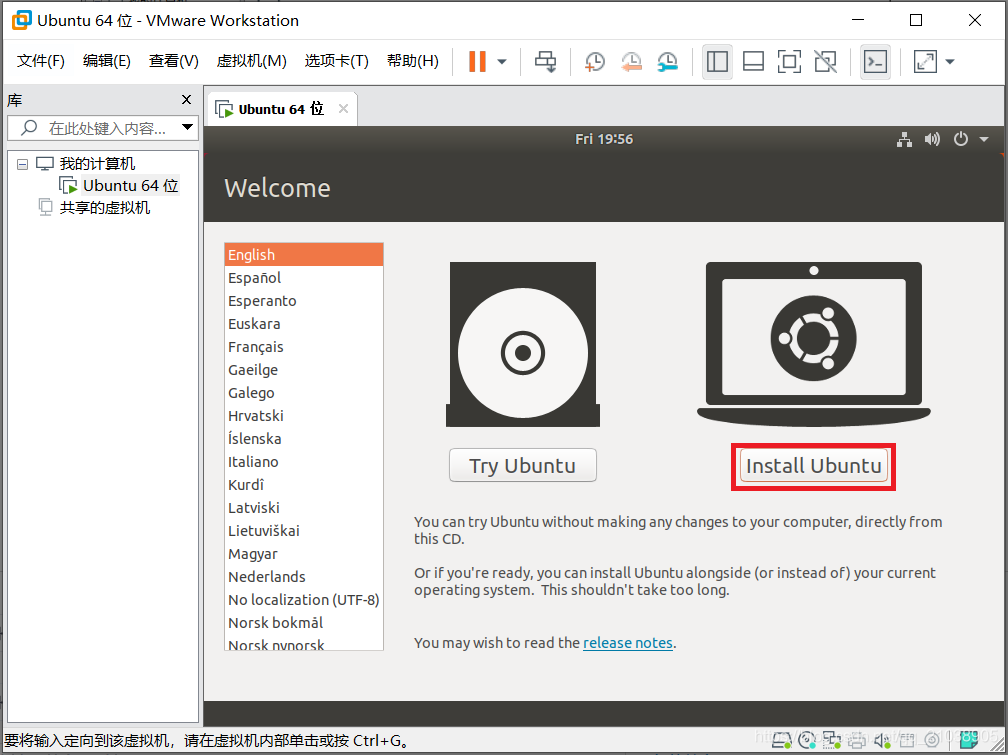Select Íslenska in the language list

(x=303, y=439)
